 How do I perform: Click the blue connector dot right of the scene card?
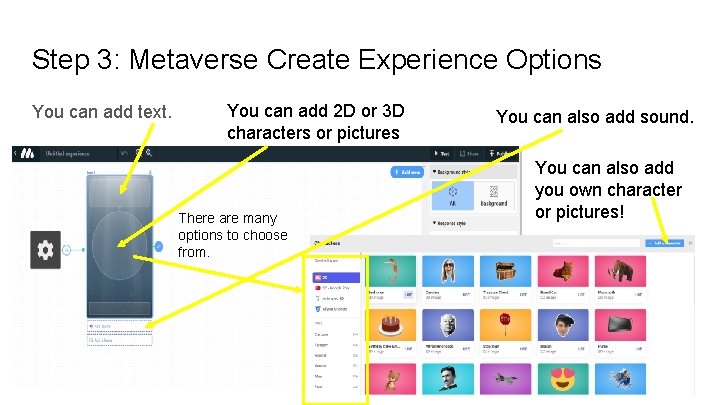click(158, 247)
